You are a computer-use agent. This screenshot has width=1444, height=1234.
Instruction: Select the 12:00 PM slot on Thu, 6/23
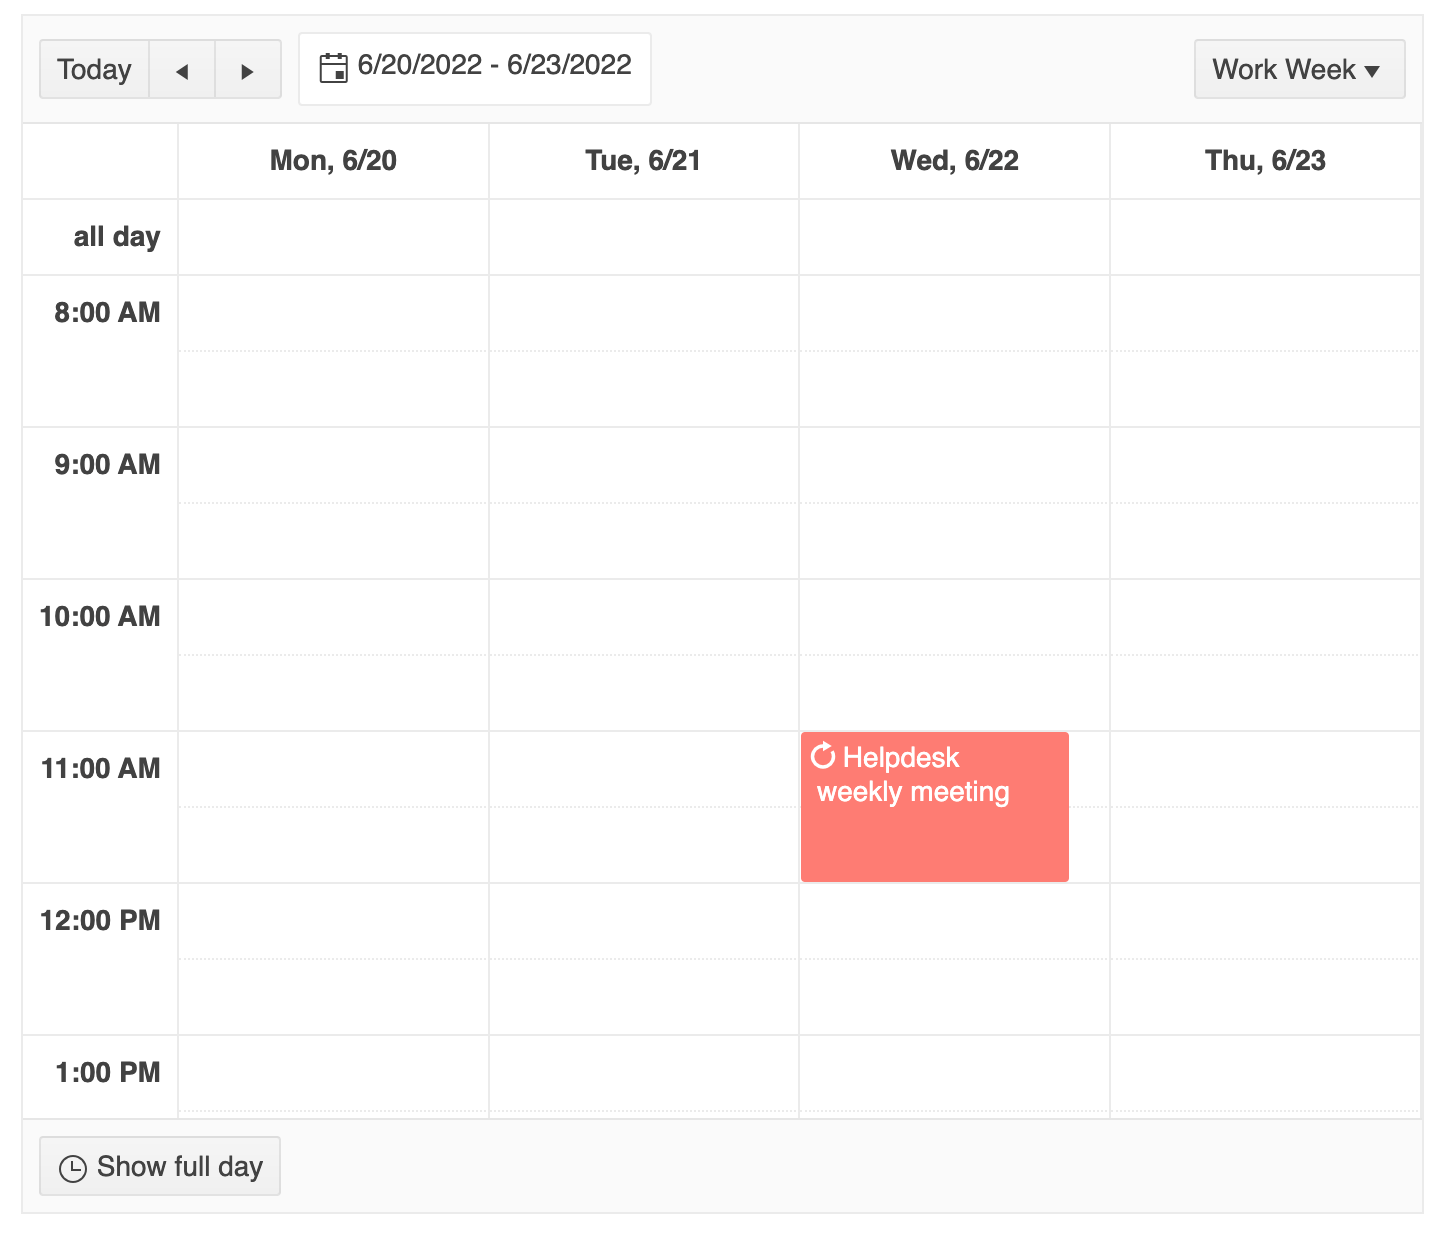point(1265,921)
